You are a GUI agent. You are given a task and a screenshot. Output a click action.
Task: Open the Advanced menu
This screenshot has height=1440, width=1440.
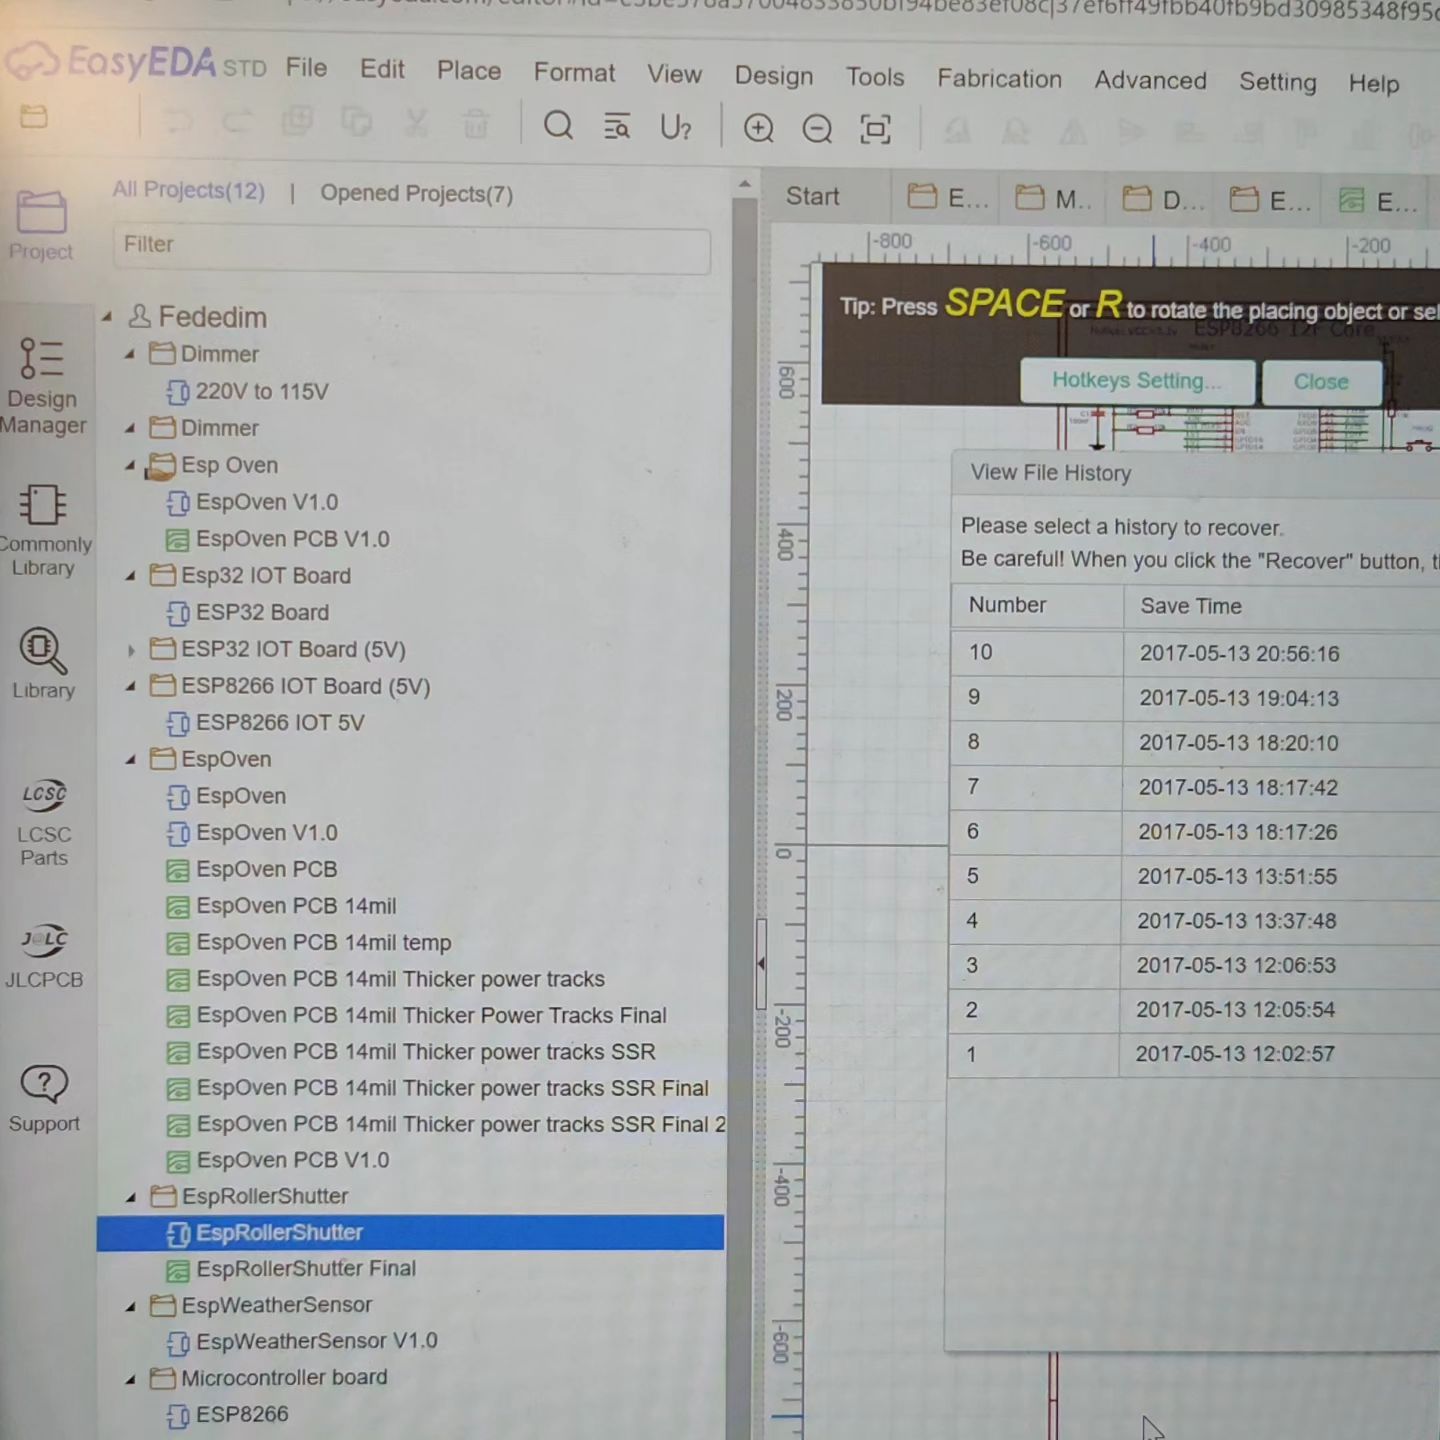[1150, 81]
